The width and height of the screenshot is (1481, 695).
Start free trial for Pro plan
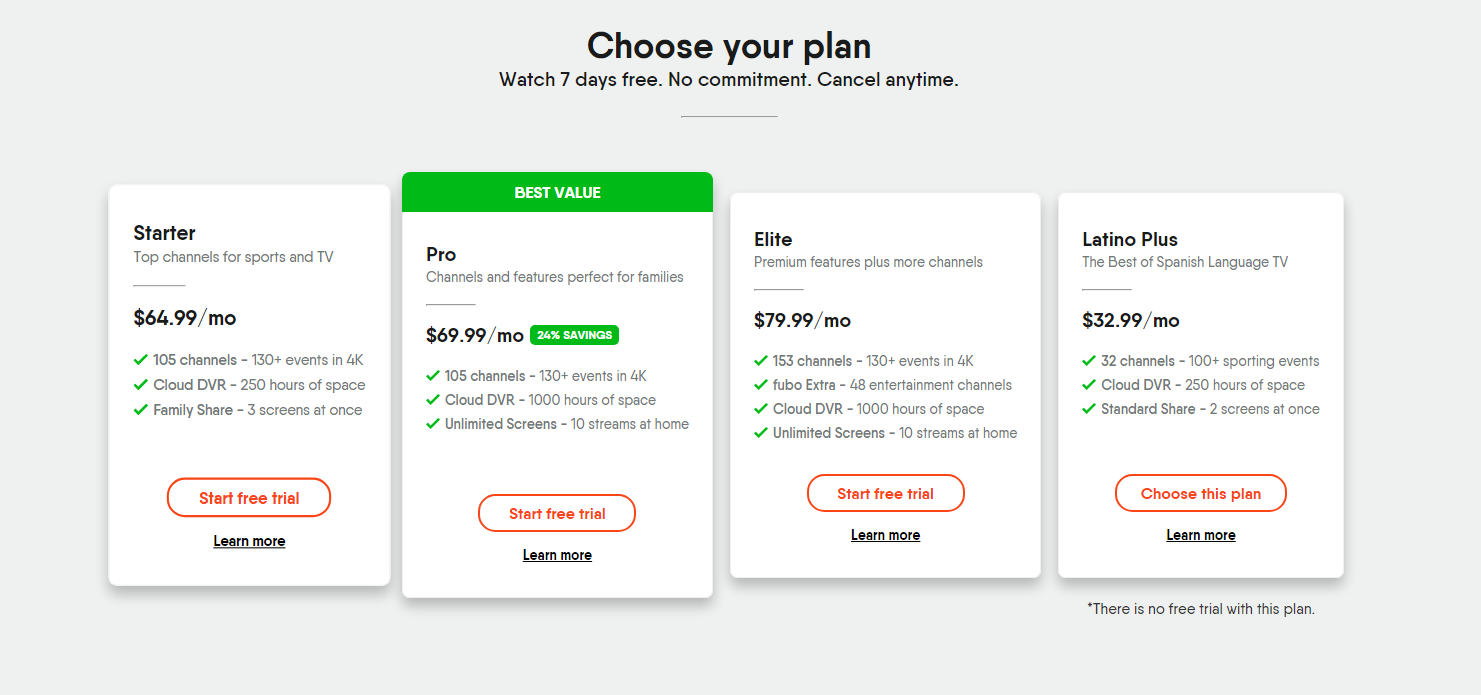(x=557, y=514)
